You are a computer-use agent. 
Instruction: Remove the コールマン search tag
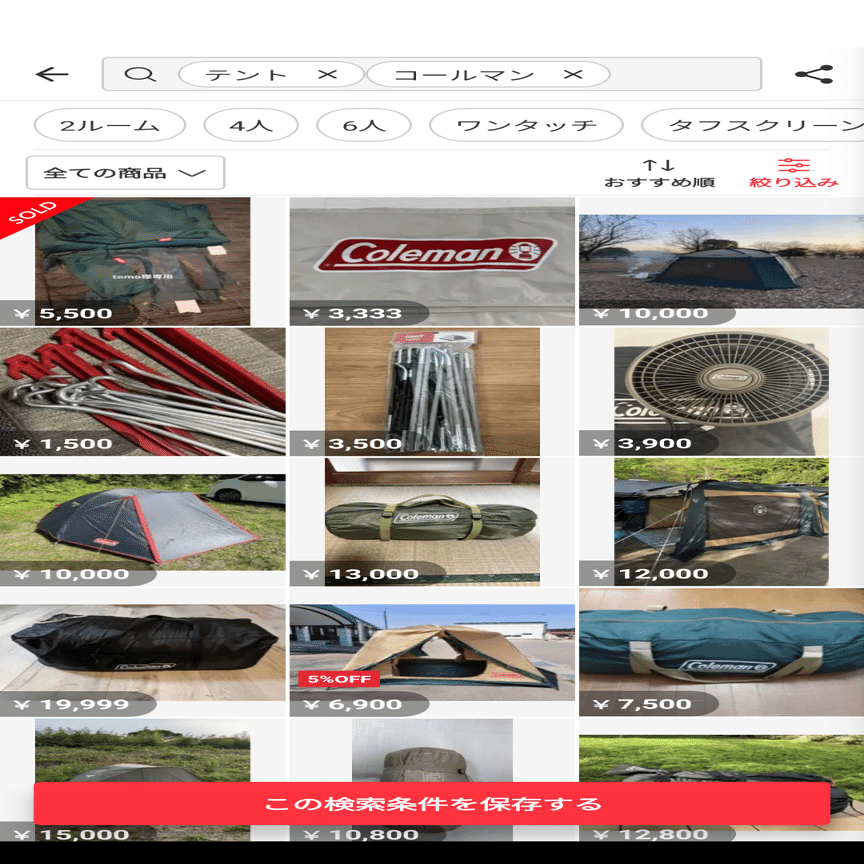coord(573,74)
